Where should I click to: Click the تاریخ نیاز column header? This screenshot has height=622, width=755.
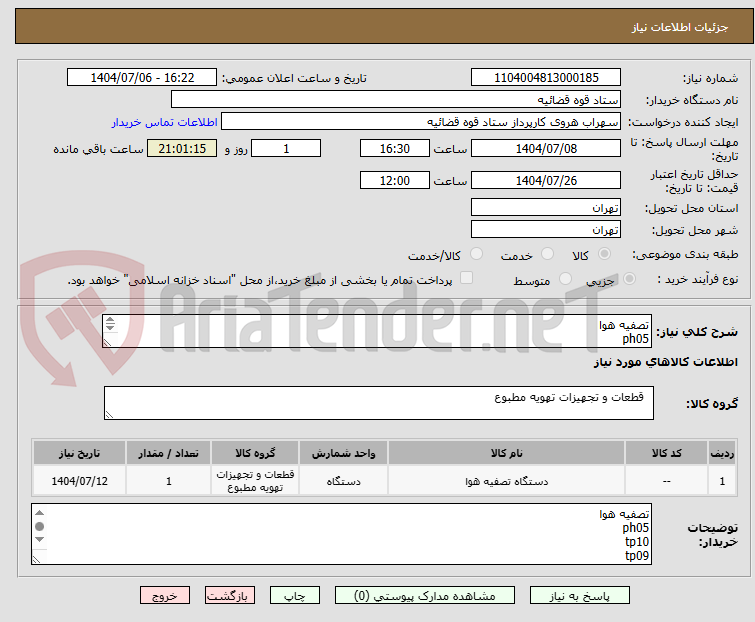[79, 453]
